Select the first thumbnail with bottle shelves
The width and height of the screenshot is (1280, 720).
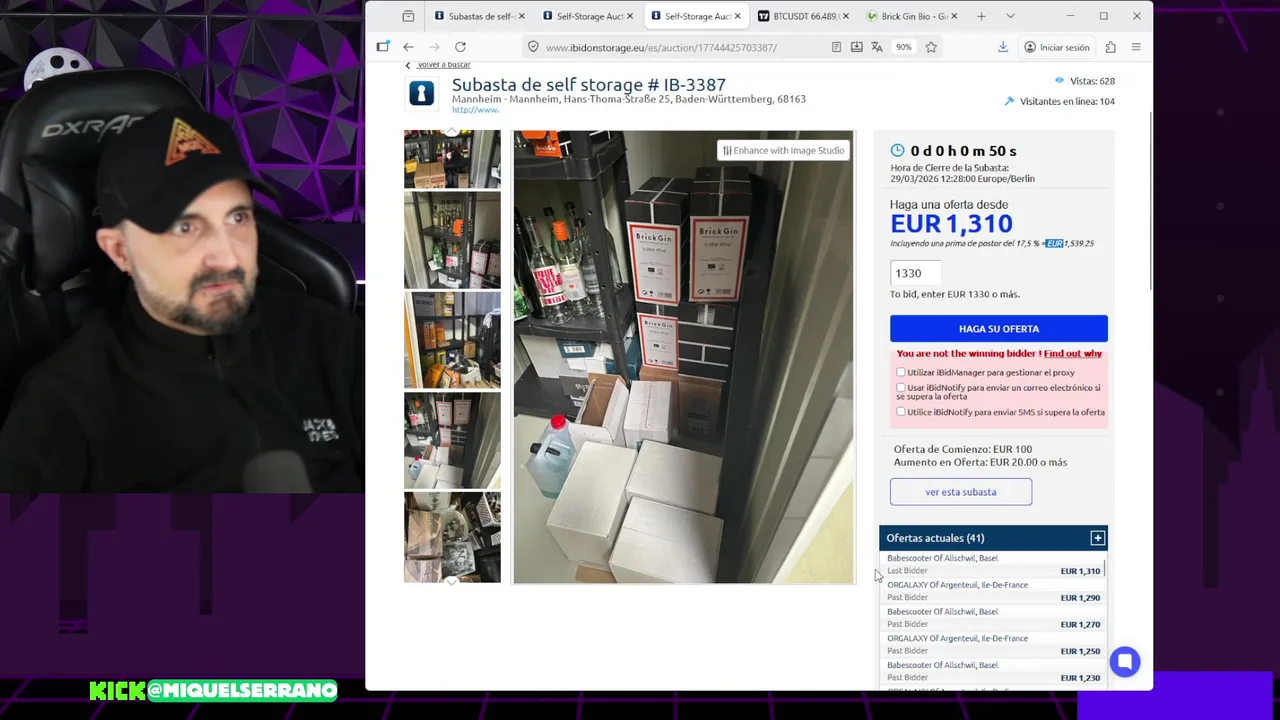(x=452, y=160)
